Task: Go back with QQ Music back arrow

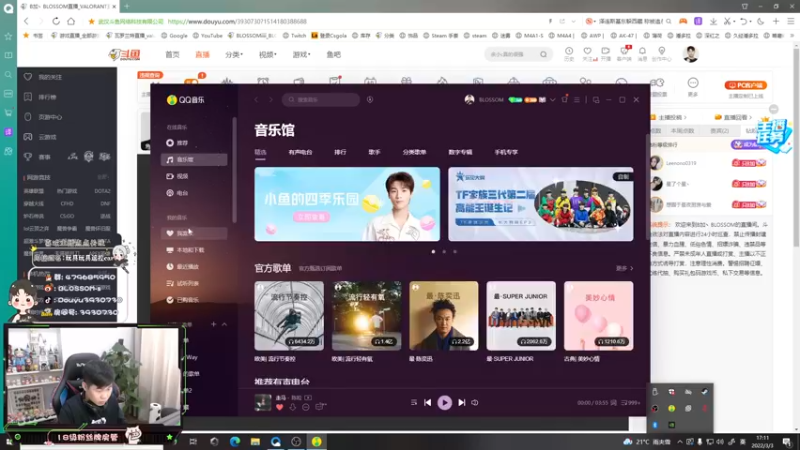Action: pos(257,99)
